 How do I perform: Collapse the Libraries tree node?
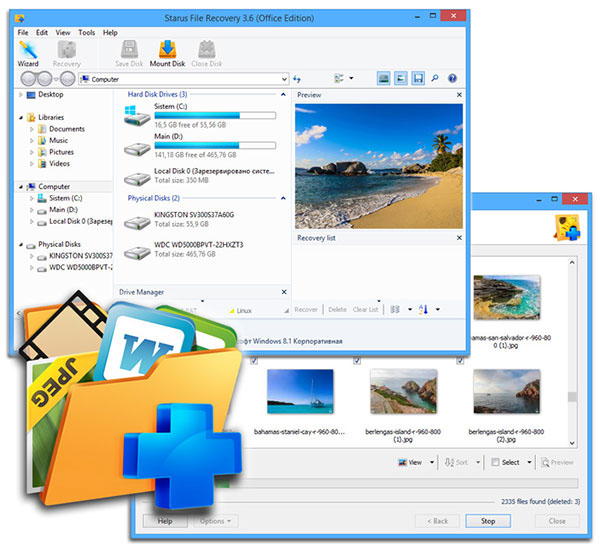tap(21, 117)
